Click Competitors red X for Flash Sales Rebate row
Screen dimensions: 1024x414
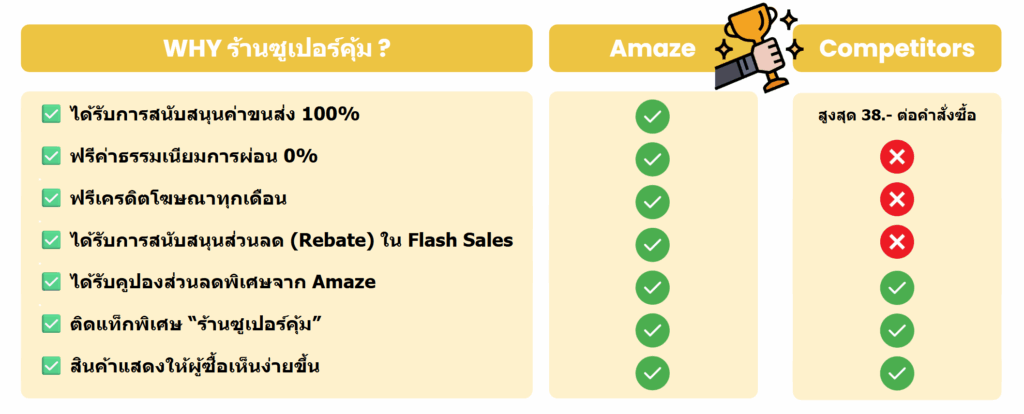pos(896,243)
